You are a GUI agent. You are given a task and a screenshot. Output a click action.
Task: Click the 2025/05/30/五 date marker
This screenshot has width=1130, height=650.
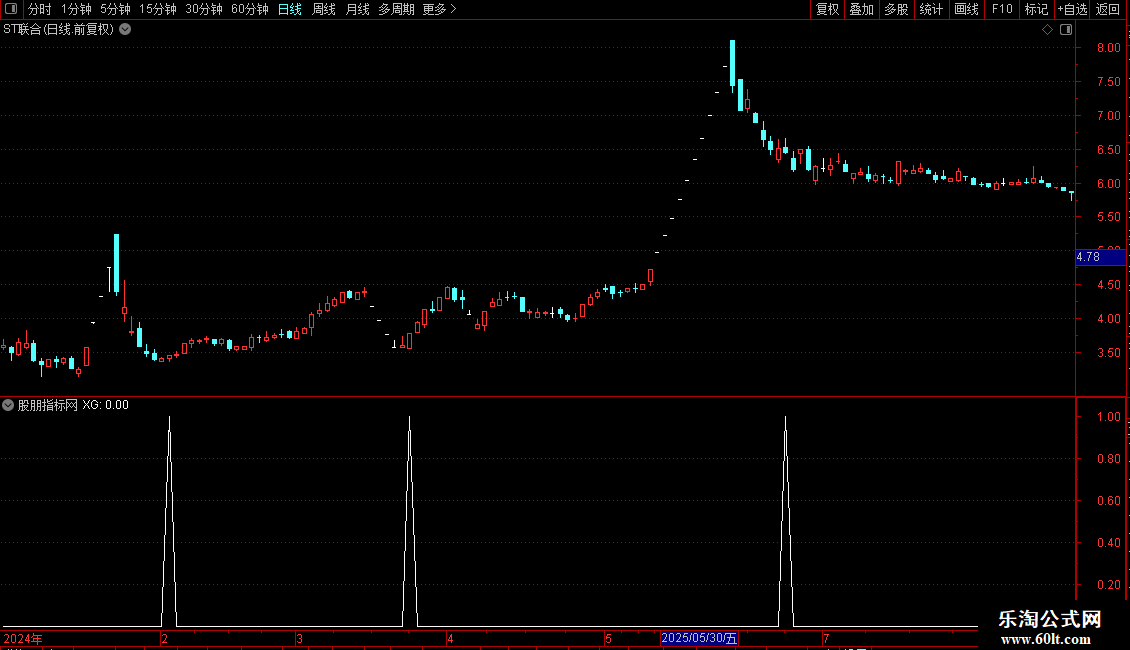pyautogui.click(x=699, y=638)
